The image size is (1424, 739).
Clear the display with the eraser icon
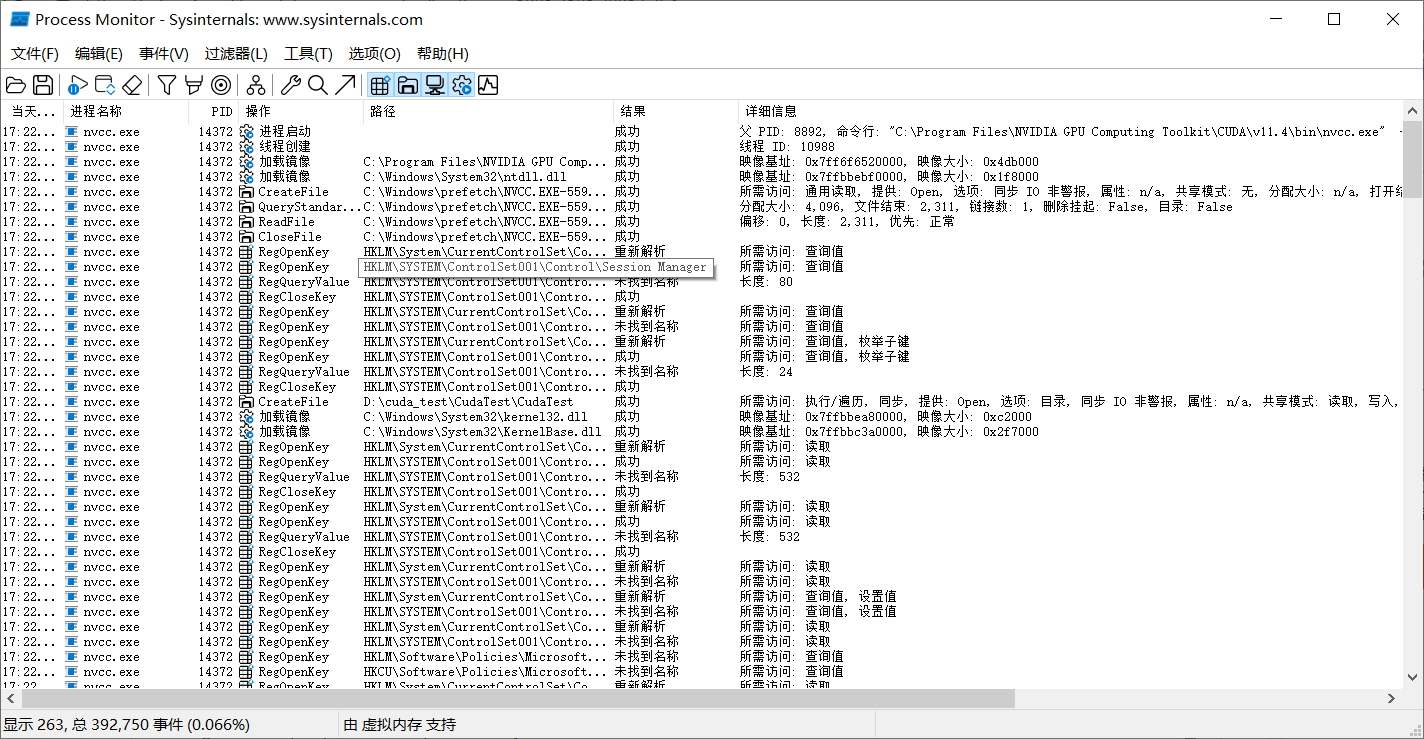click(132, 85)
